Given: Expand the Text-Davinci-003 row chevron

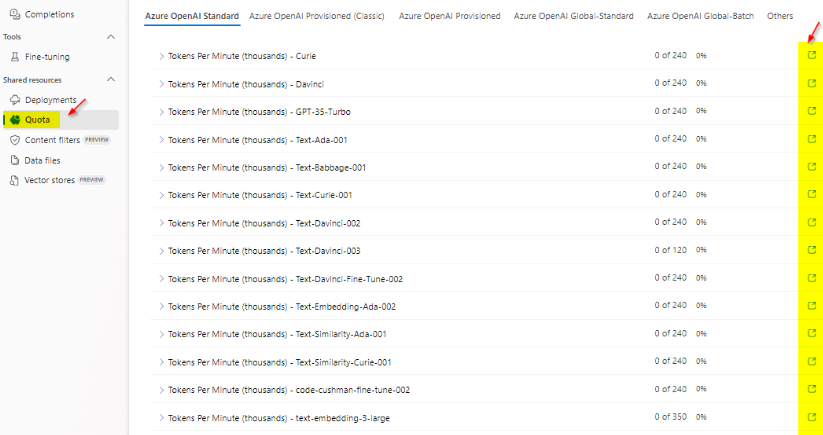Looking at the screenshot, I should 161,251.
